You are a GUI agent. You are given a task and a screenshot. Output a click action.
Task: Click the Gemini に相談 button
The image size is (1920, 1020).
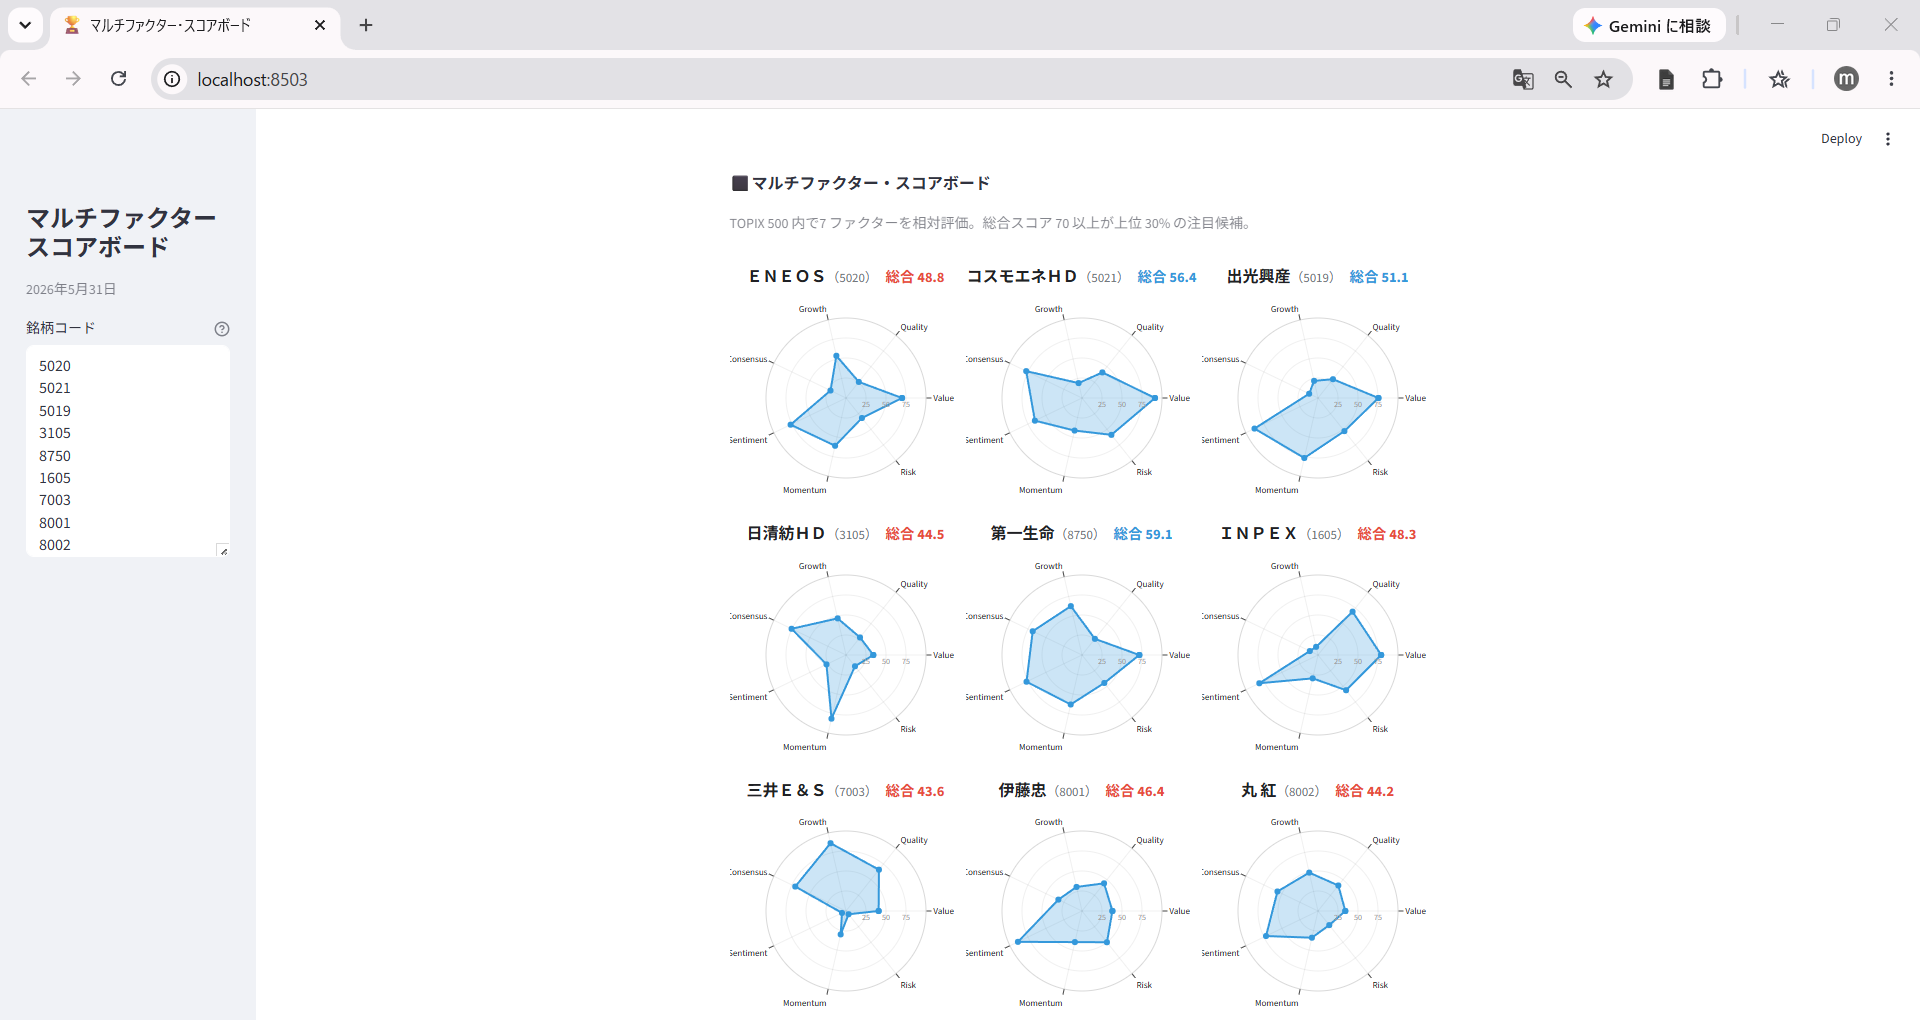1648,25
